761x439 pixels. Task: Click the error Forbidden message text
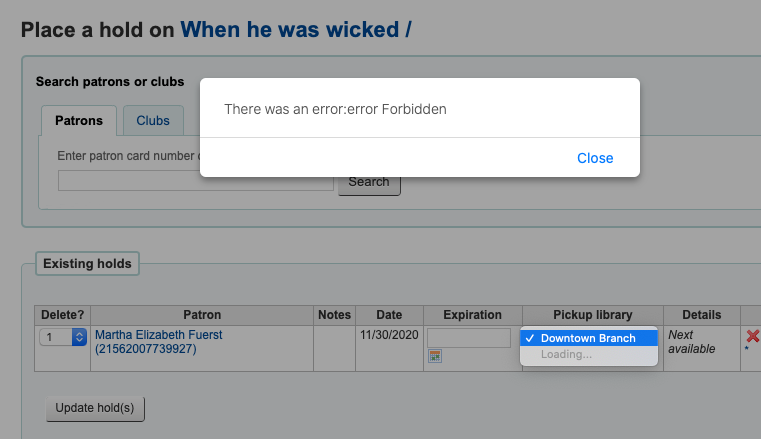pyautogui.click(x=335, y=109)
